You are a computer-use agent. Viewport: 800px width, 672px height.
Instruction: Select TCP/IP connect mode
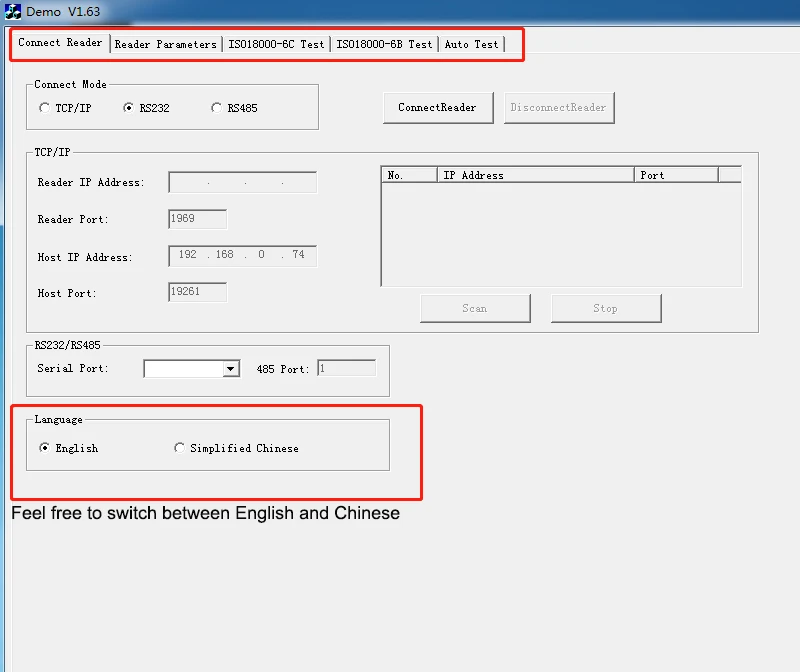[65, 108]
